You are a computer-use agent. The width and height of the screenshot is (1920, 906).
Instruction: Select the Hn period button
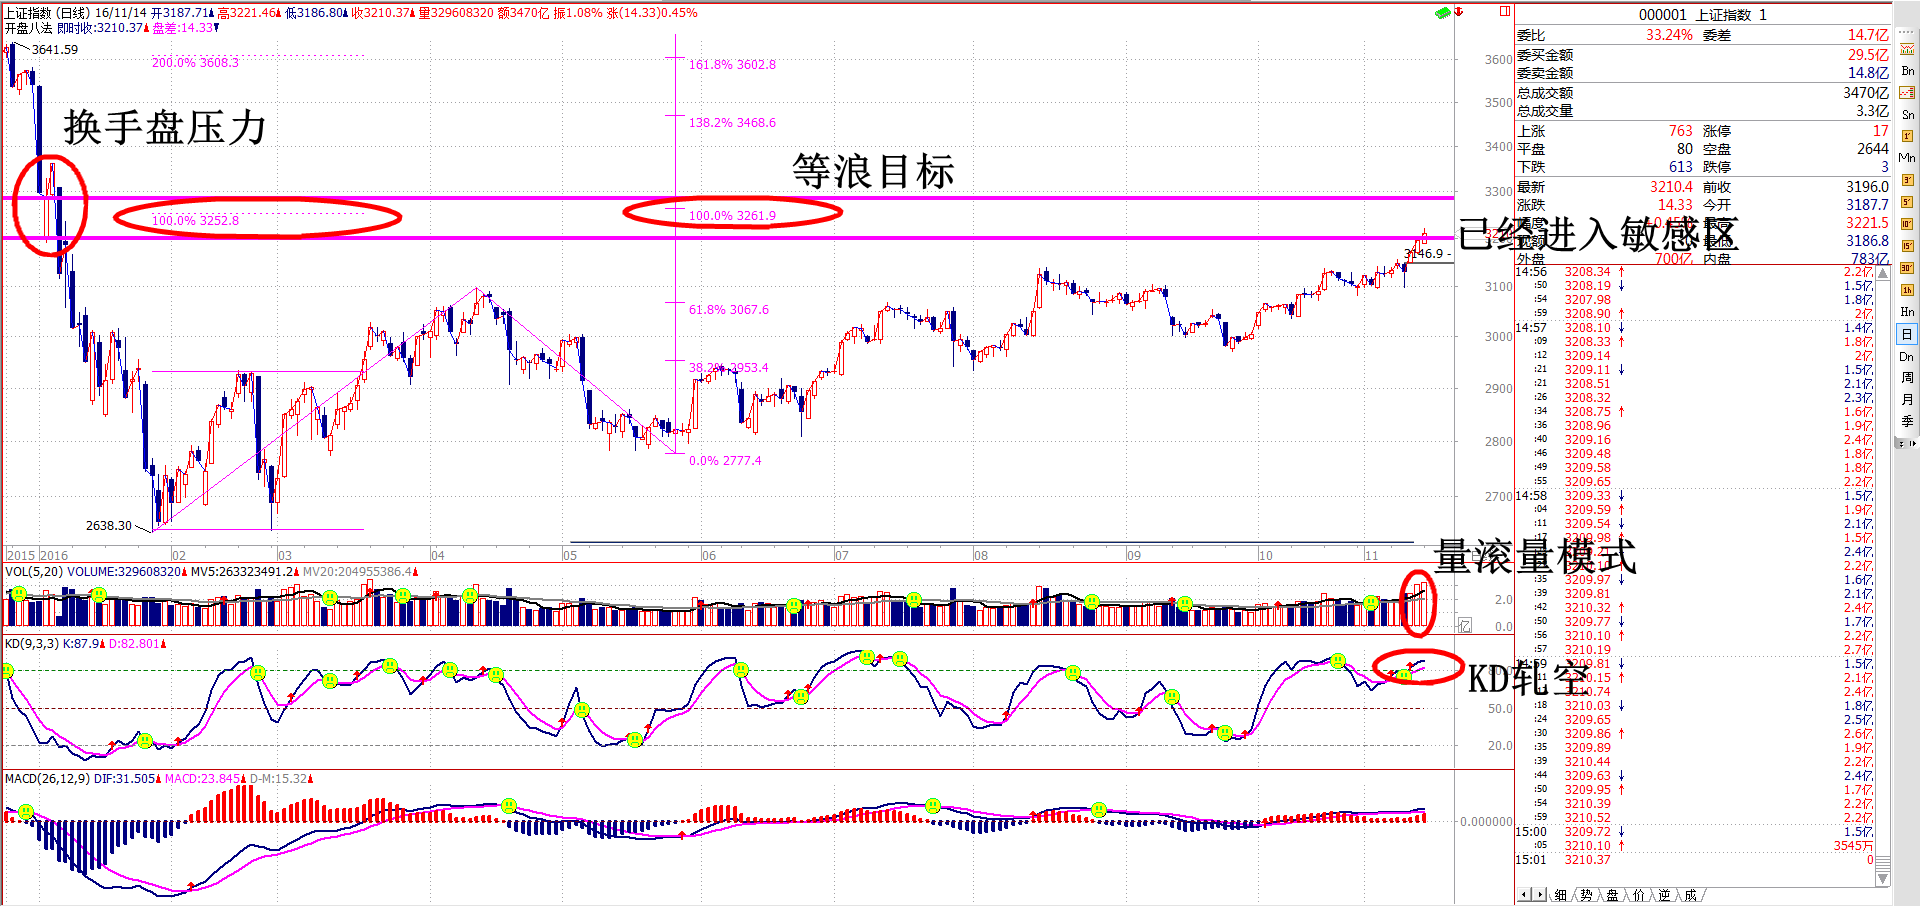point(1907,312)
